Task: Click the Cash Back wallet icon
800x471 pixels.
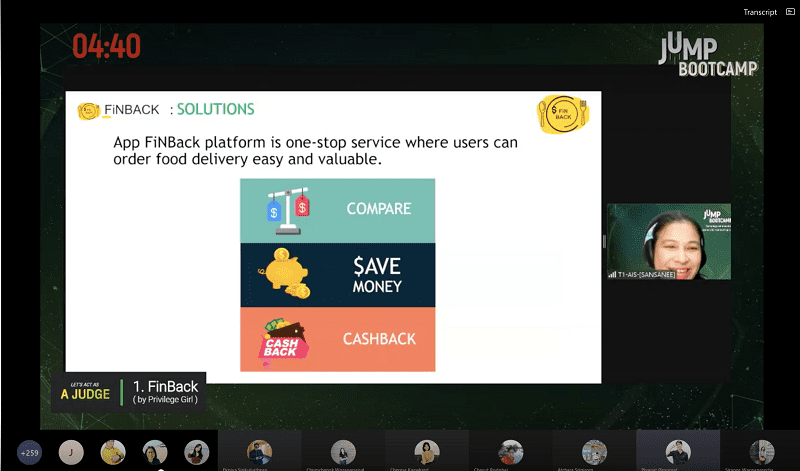Action: [x=286, y=340]
